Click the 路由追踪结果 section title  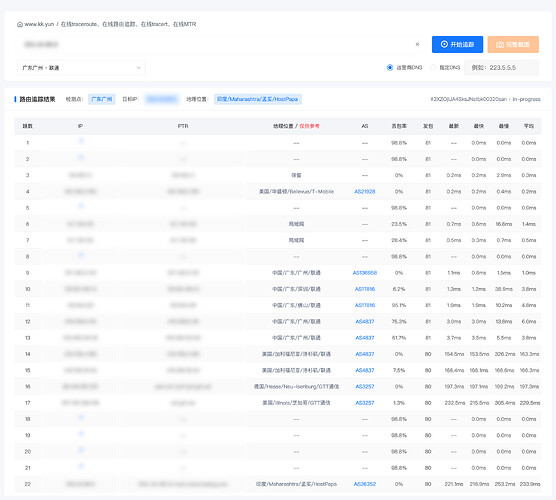(37, 99)
